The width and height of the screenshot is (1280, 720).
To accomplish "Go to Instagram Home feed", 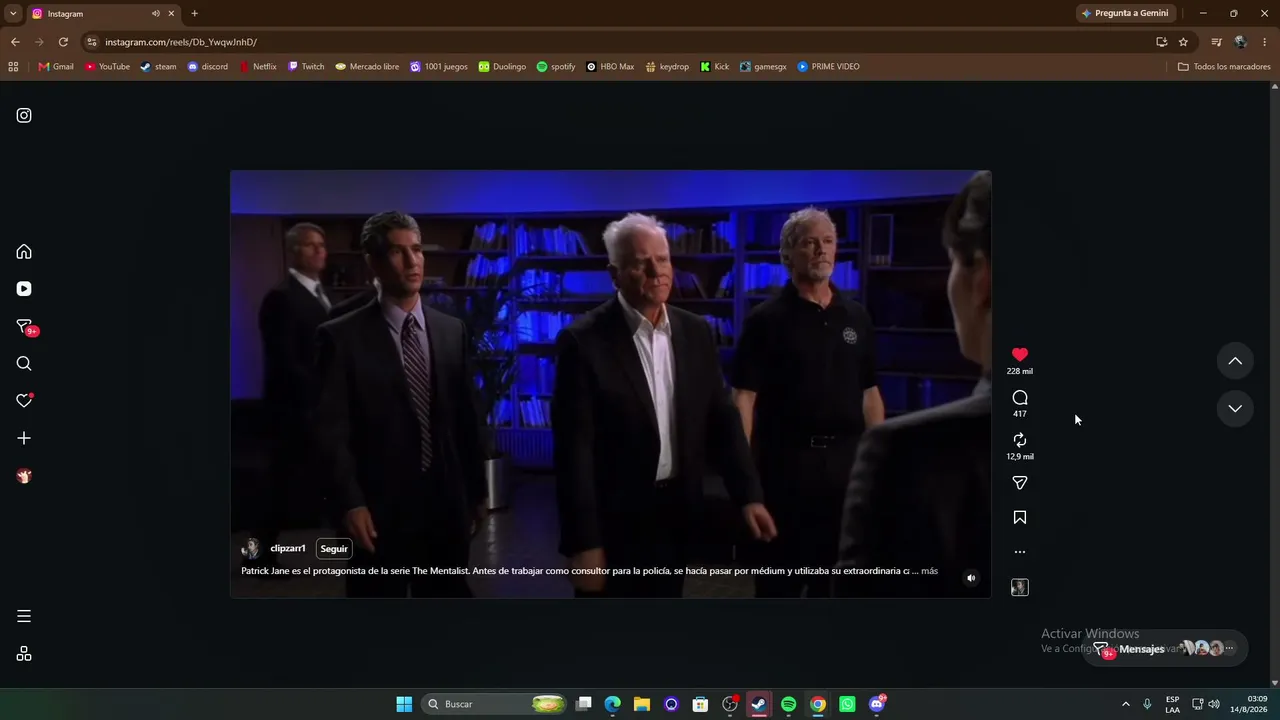I will point(24,252).
